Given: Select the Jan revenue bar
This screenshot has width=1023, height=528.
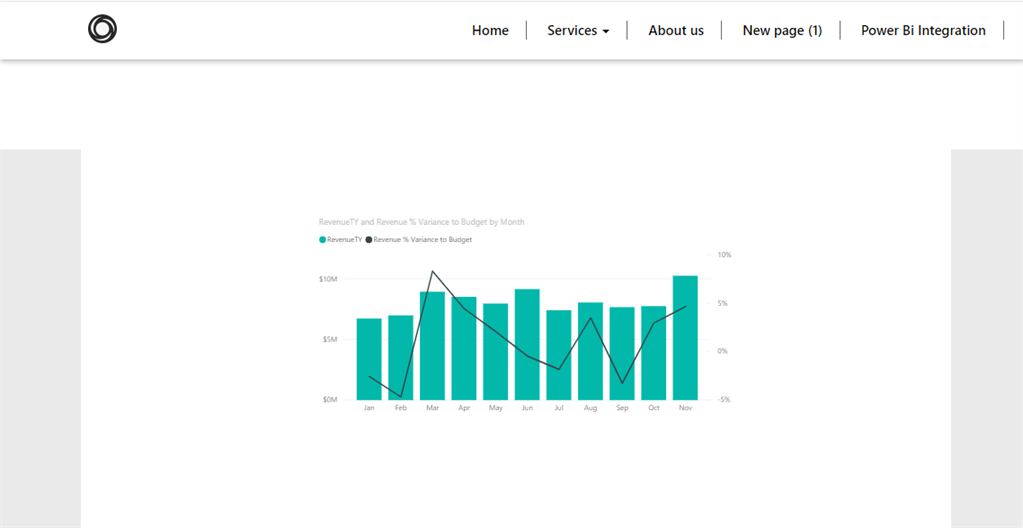Looking at the screenshot, I should pos(369,359).
